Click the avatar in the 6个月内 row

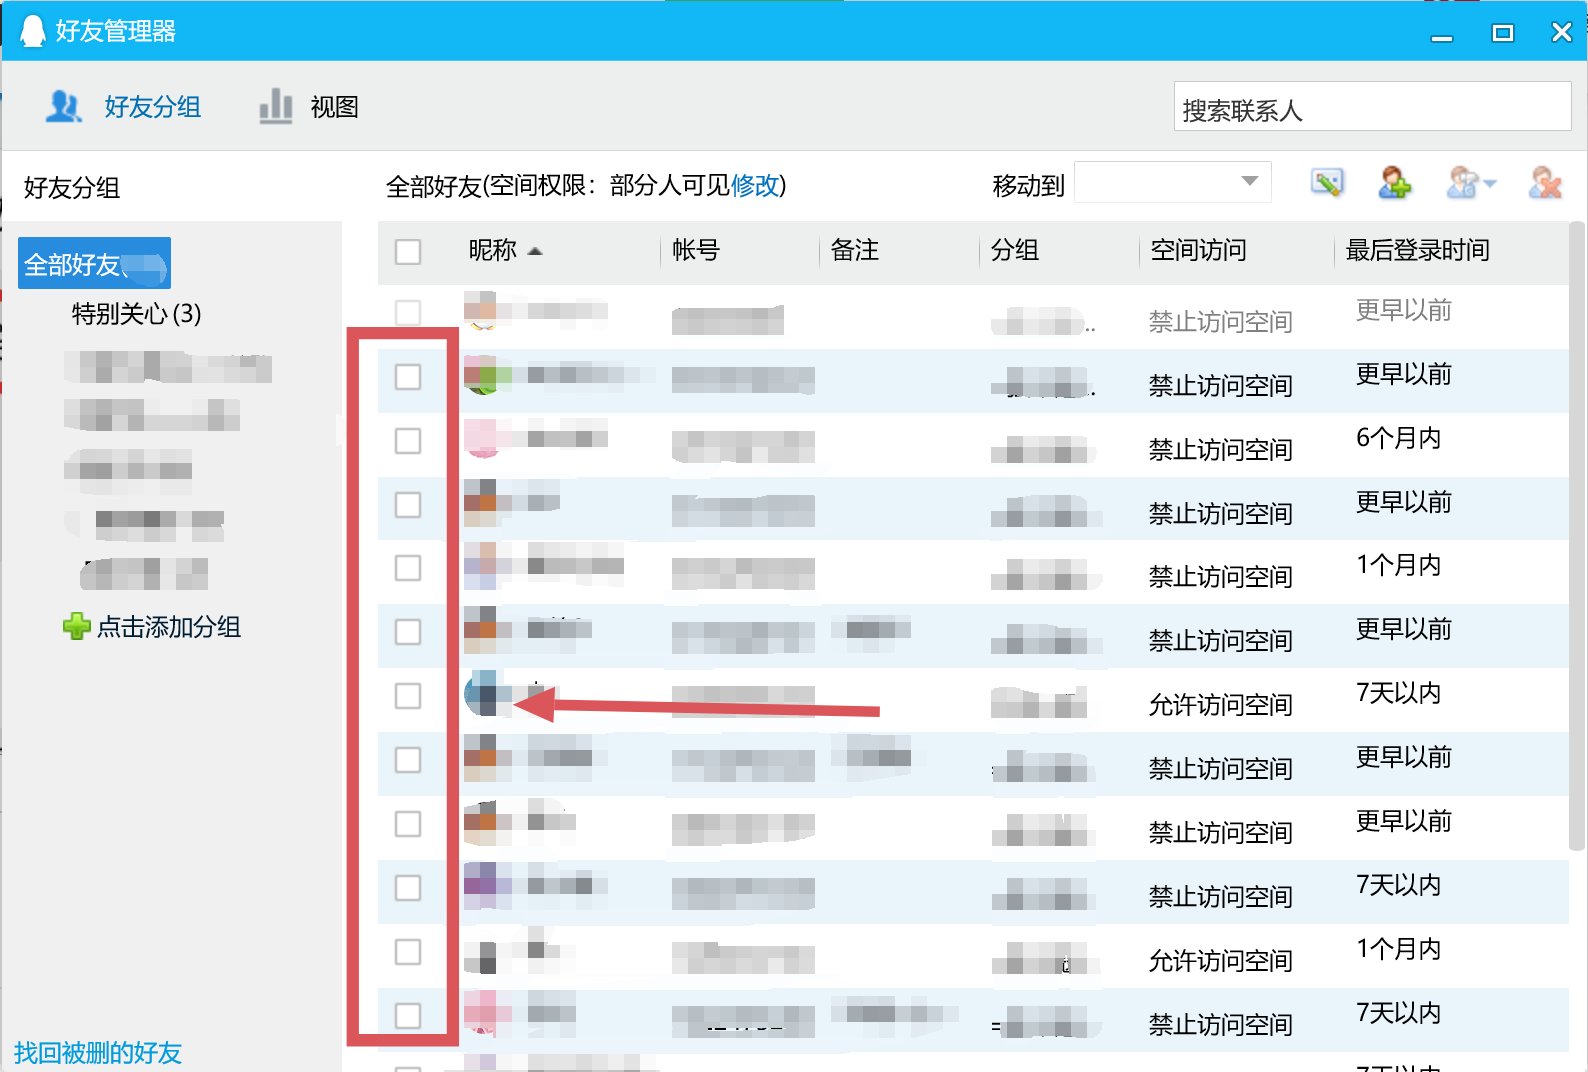pos(483,439)
